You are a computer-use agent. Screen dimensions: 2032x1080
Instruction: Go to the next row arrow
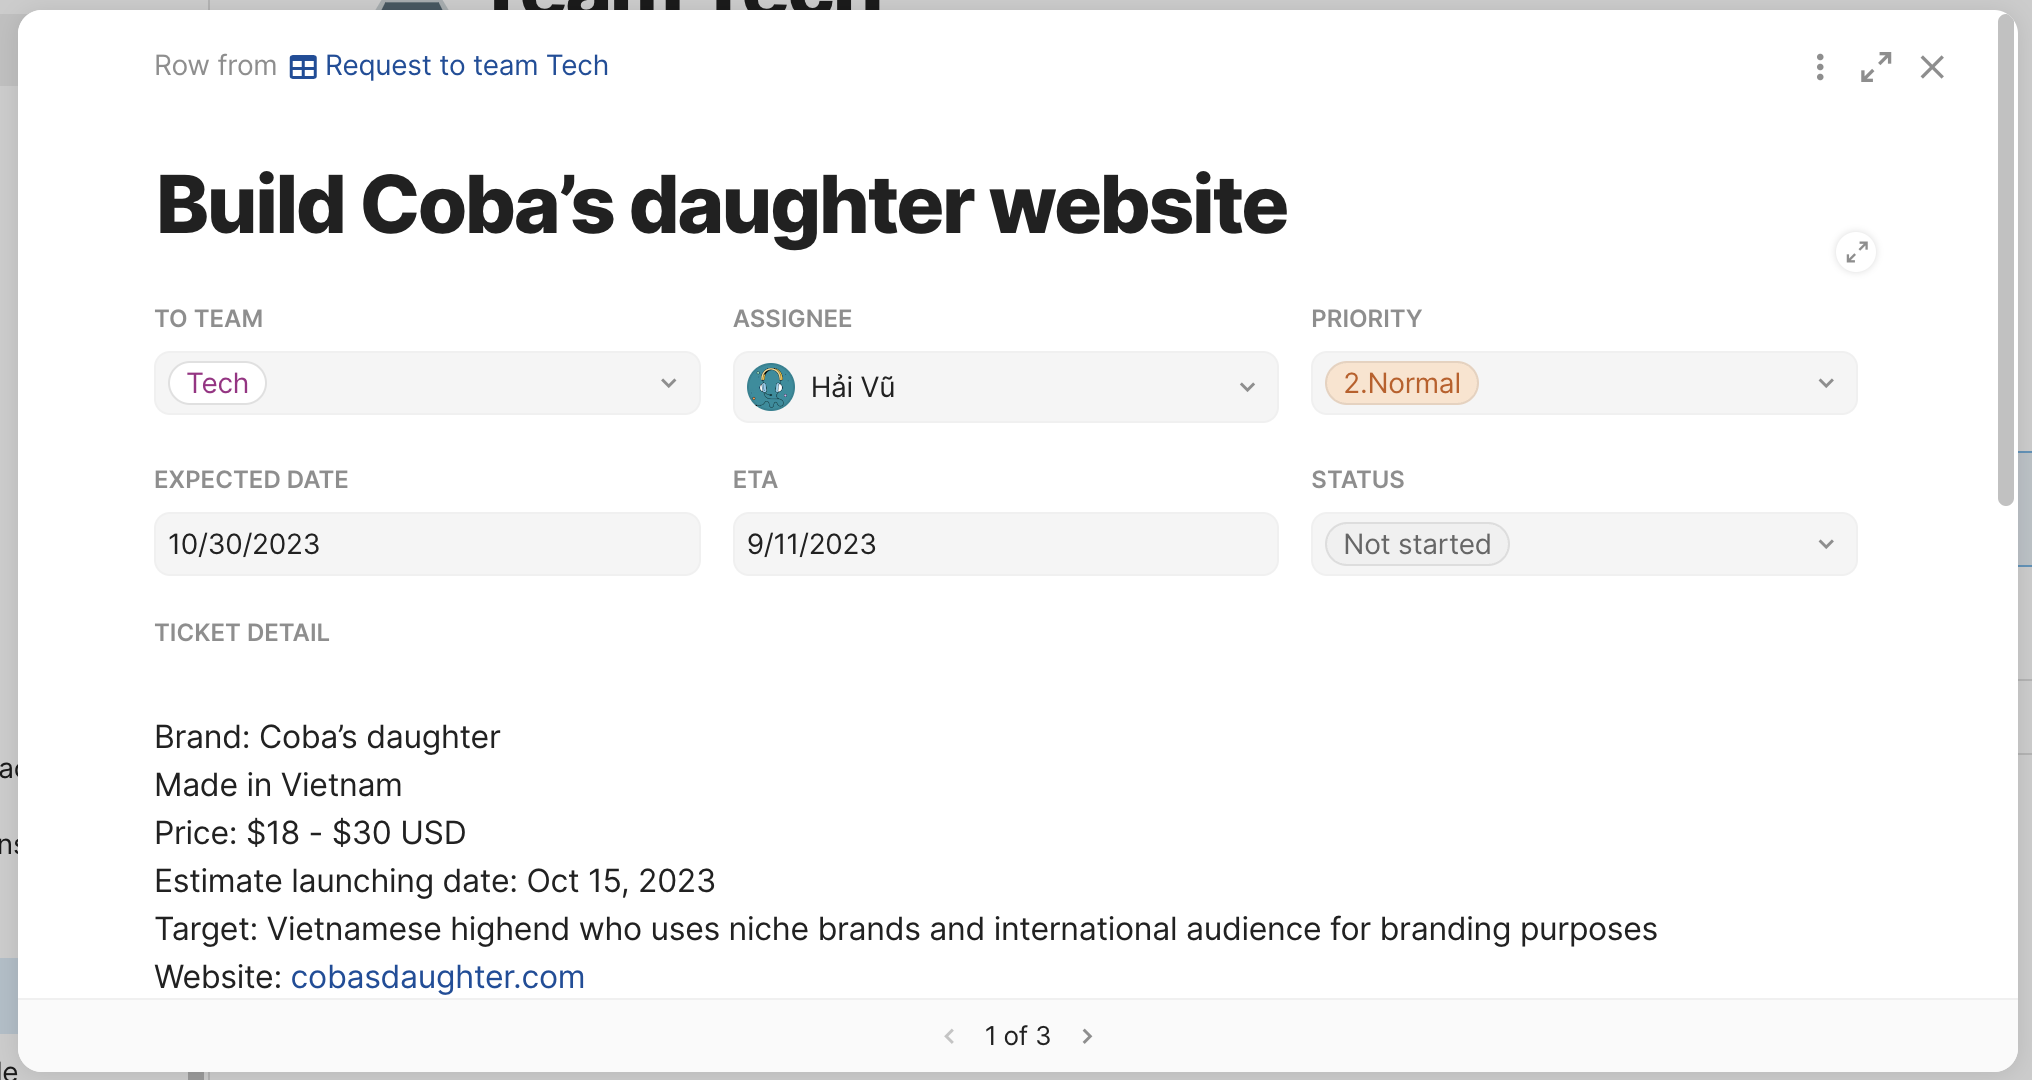point(1087,1036)
